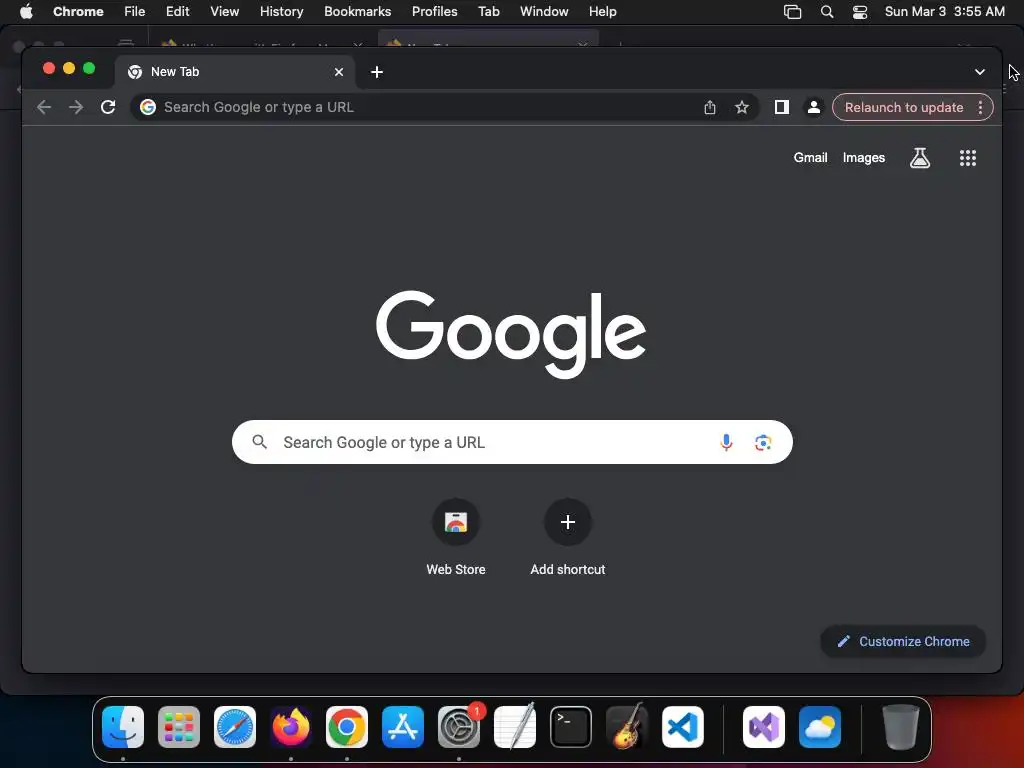Go back with the browser back arrow
The image size is (1024, 768).
click(44, 107)
